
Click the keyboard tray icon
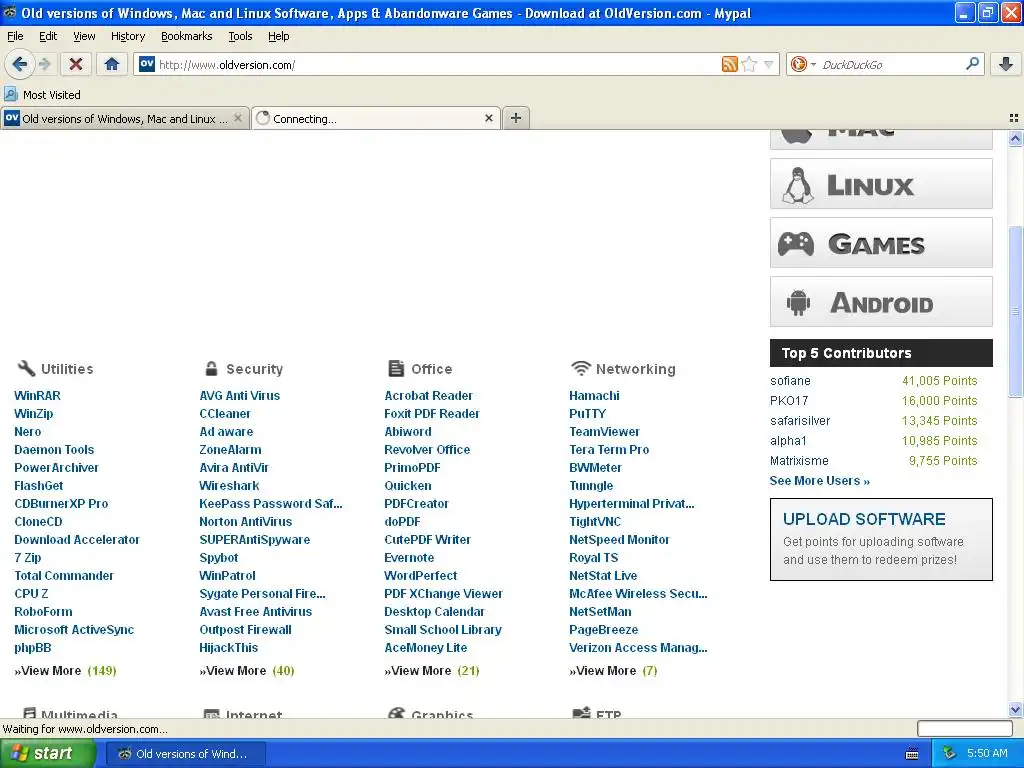pyautogui.click(x=912, y=754)
